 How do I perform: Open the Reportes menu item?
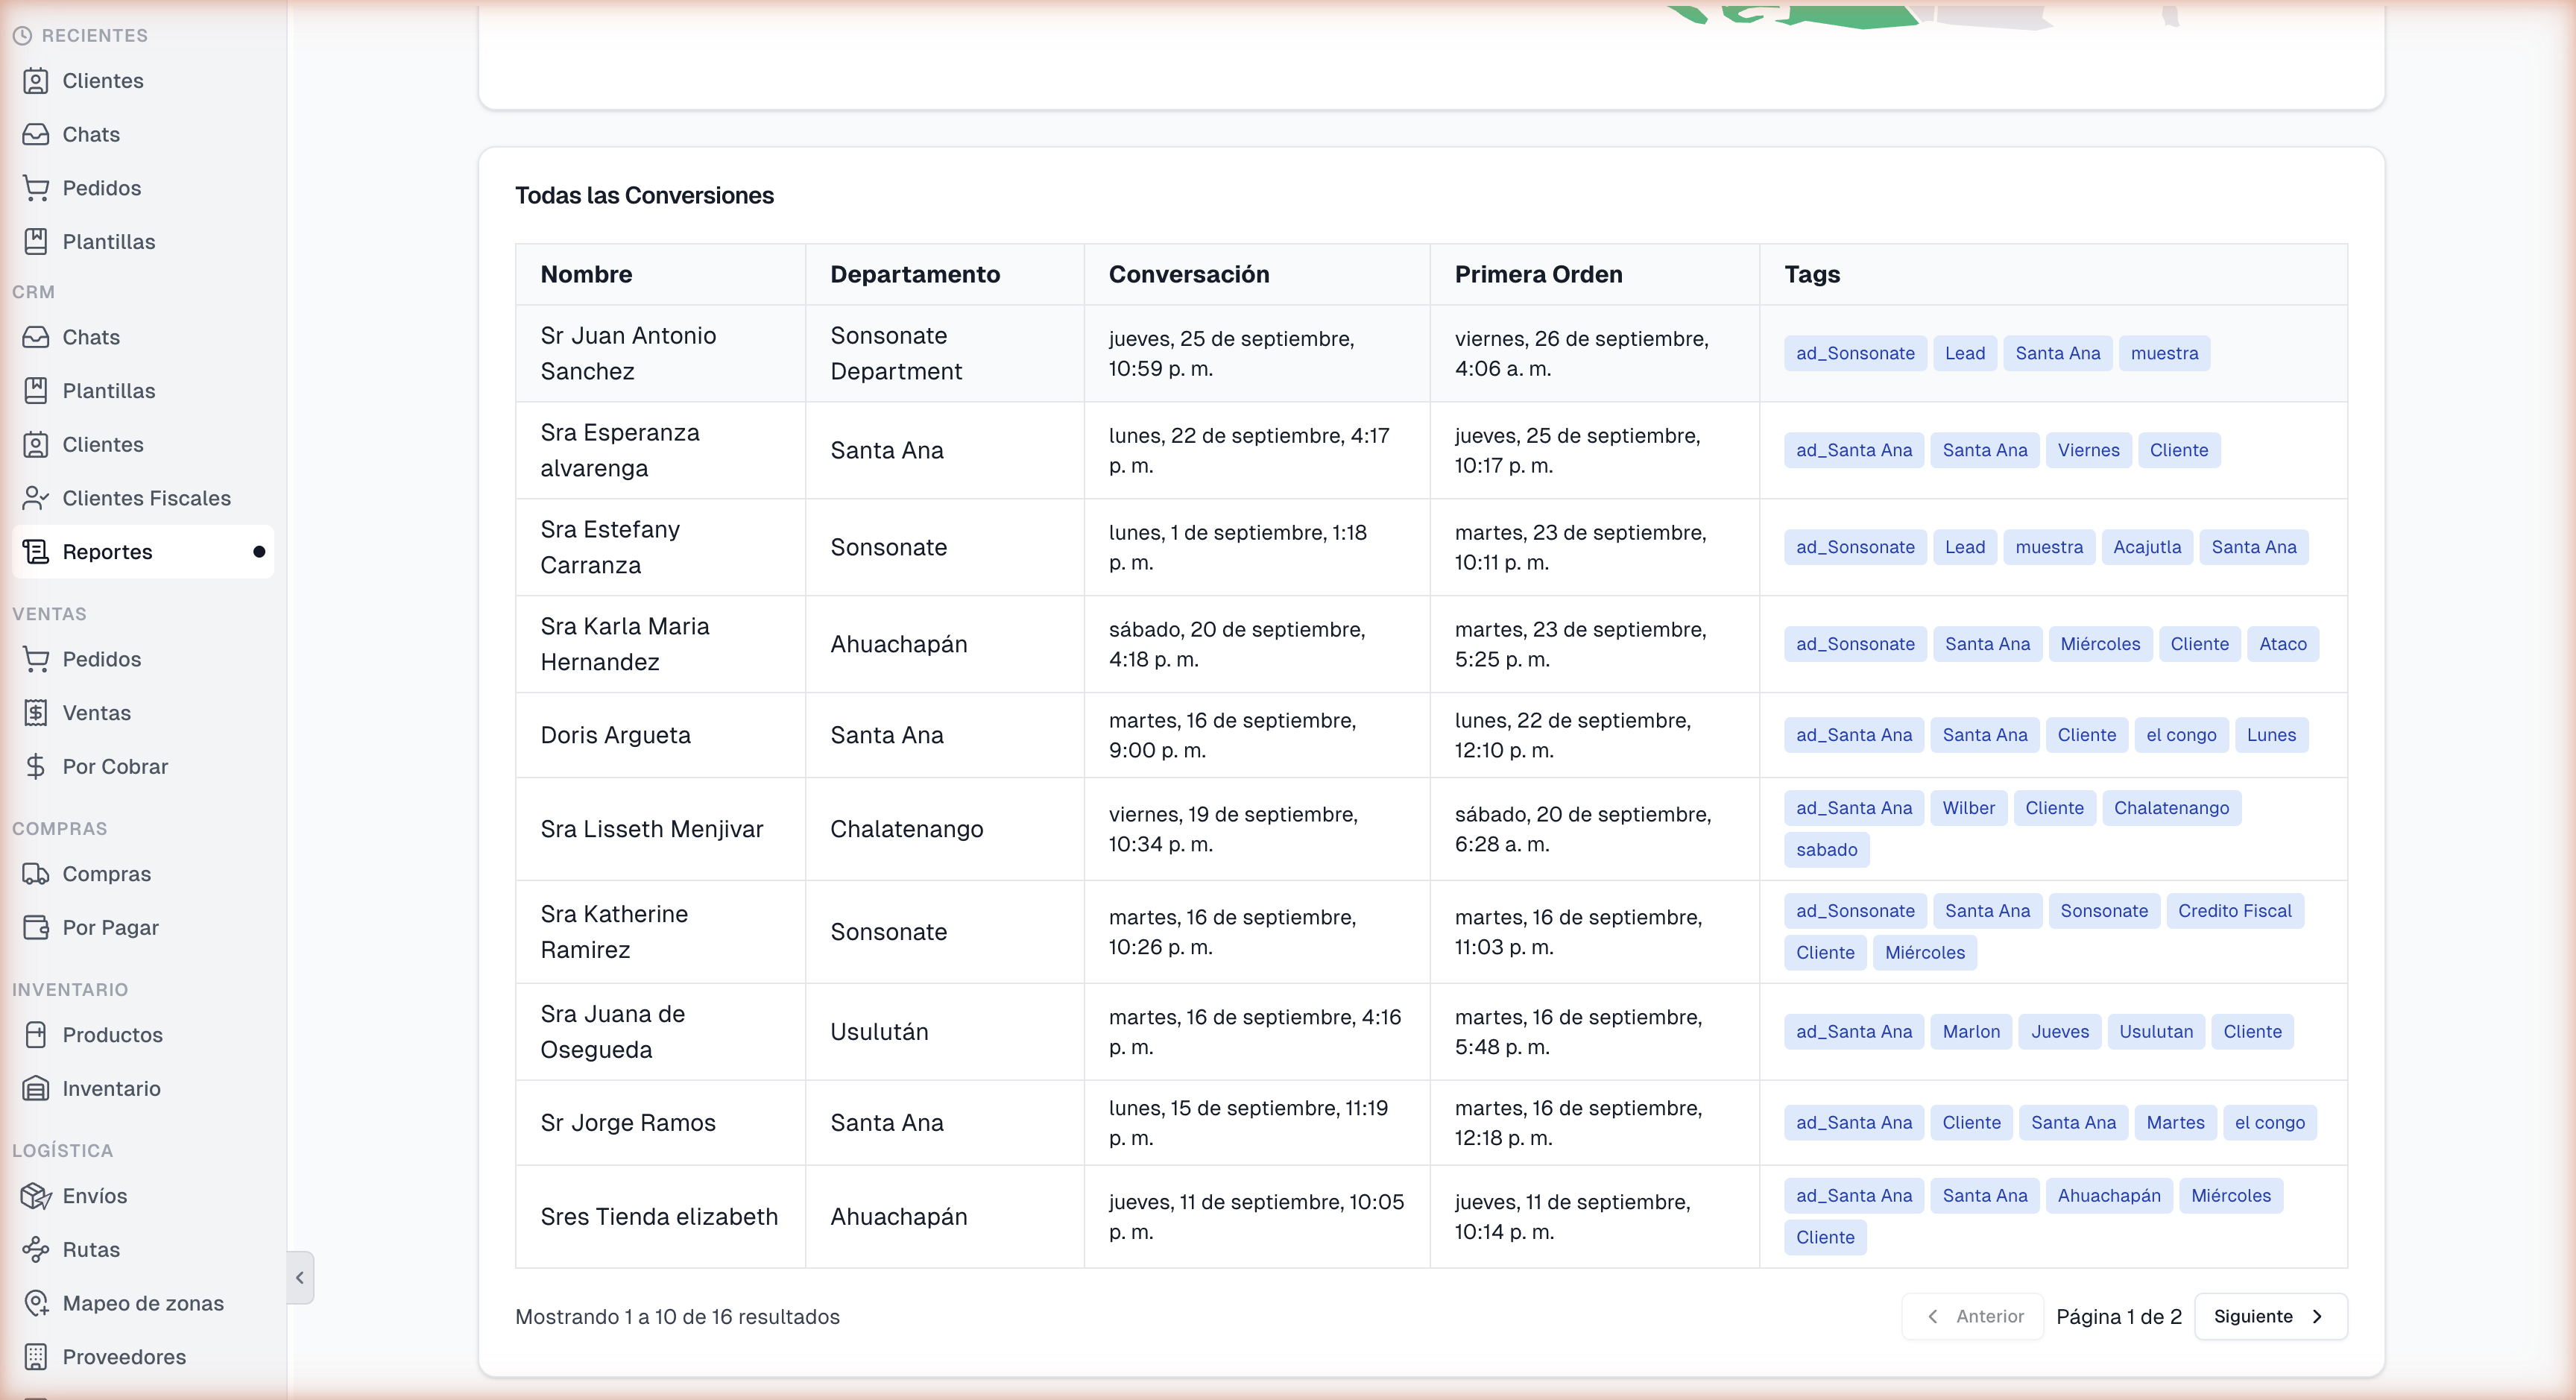[108, 552]
